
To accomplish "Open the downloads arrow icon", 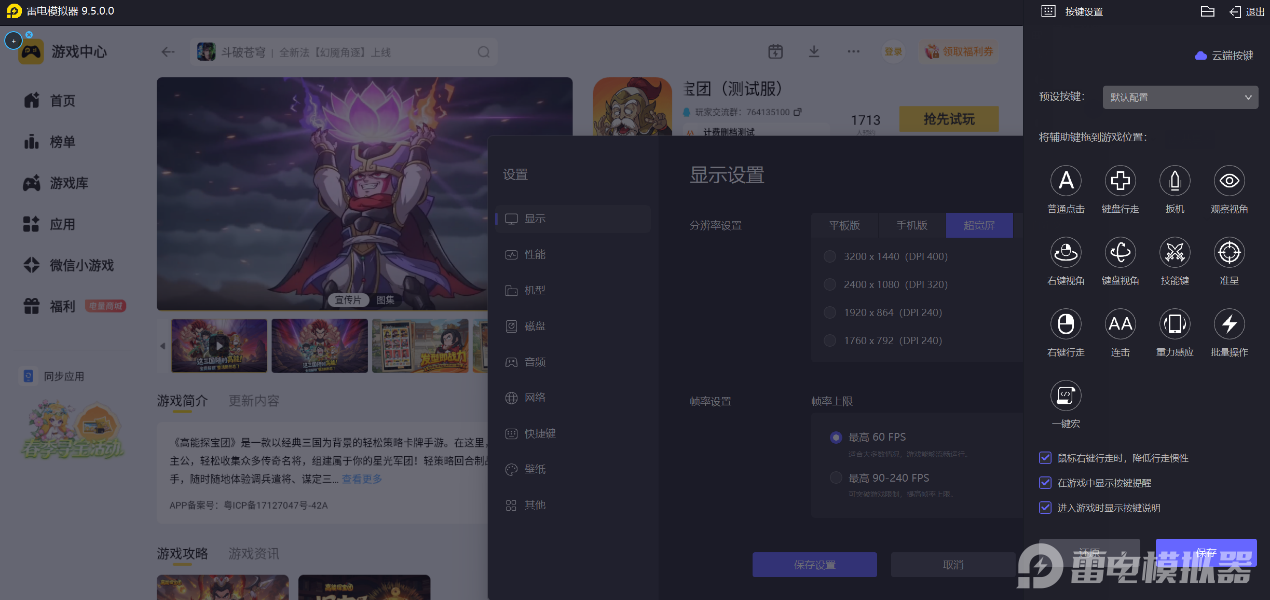I will (814, 51).
